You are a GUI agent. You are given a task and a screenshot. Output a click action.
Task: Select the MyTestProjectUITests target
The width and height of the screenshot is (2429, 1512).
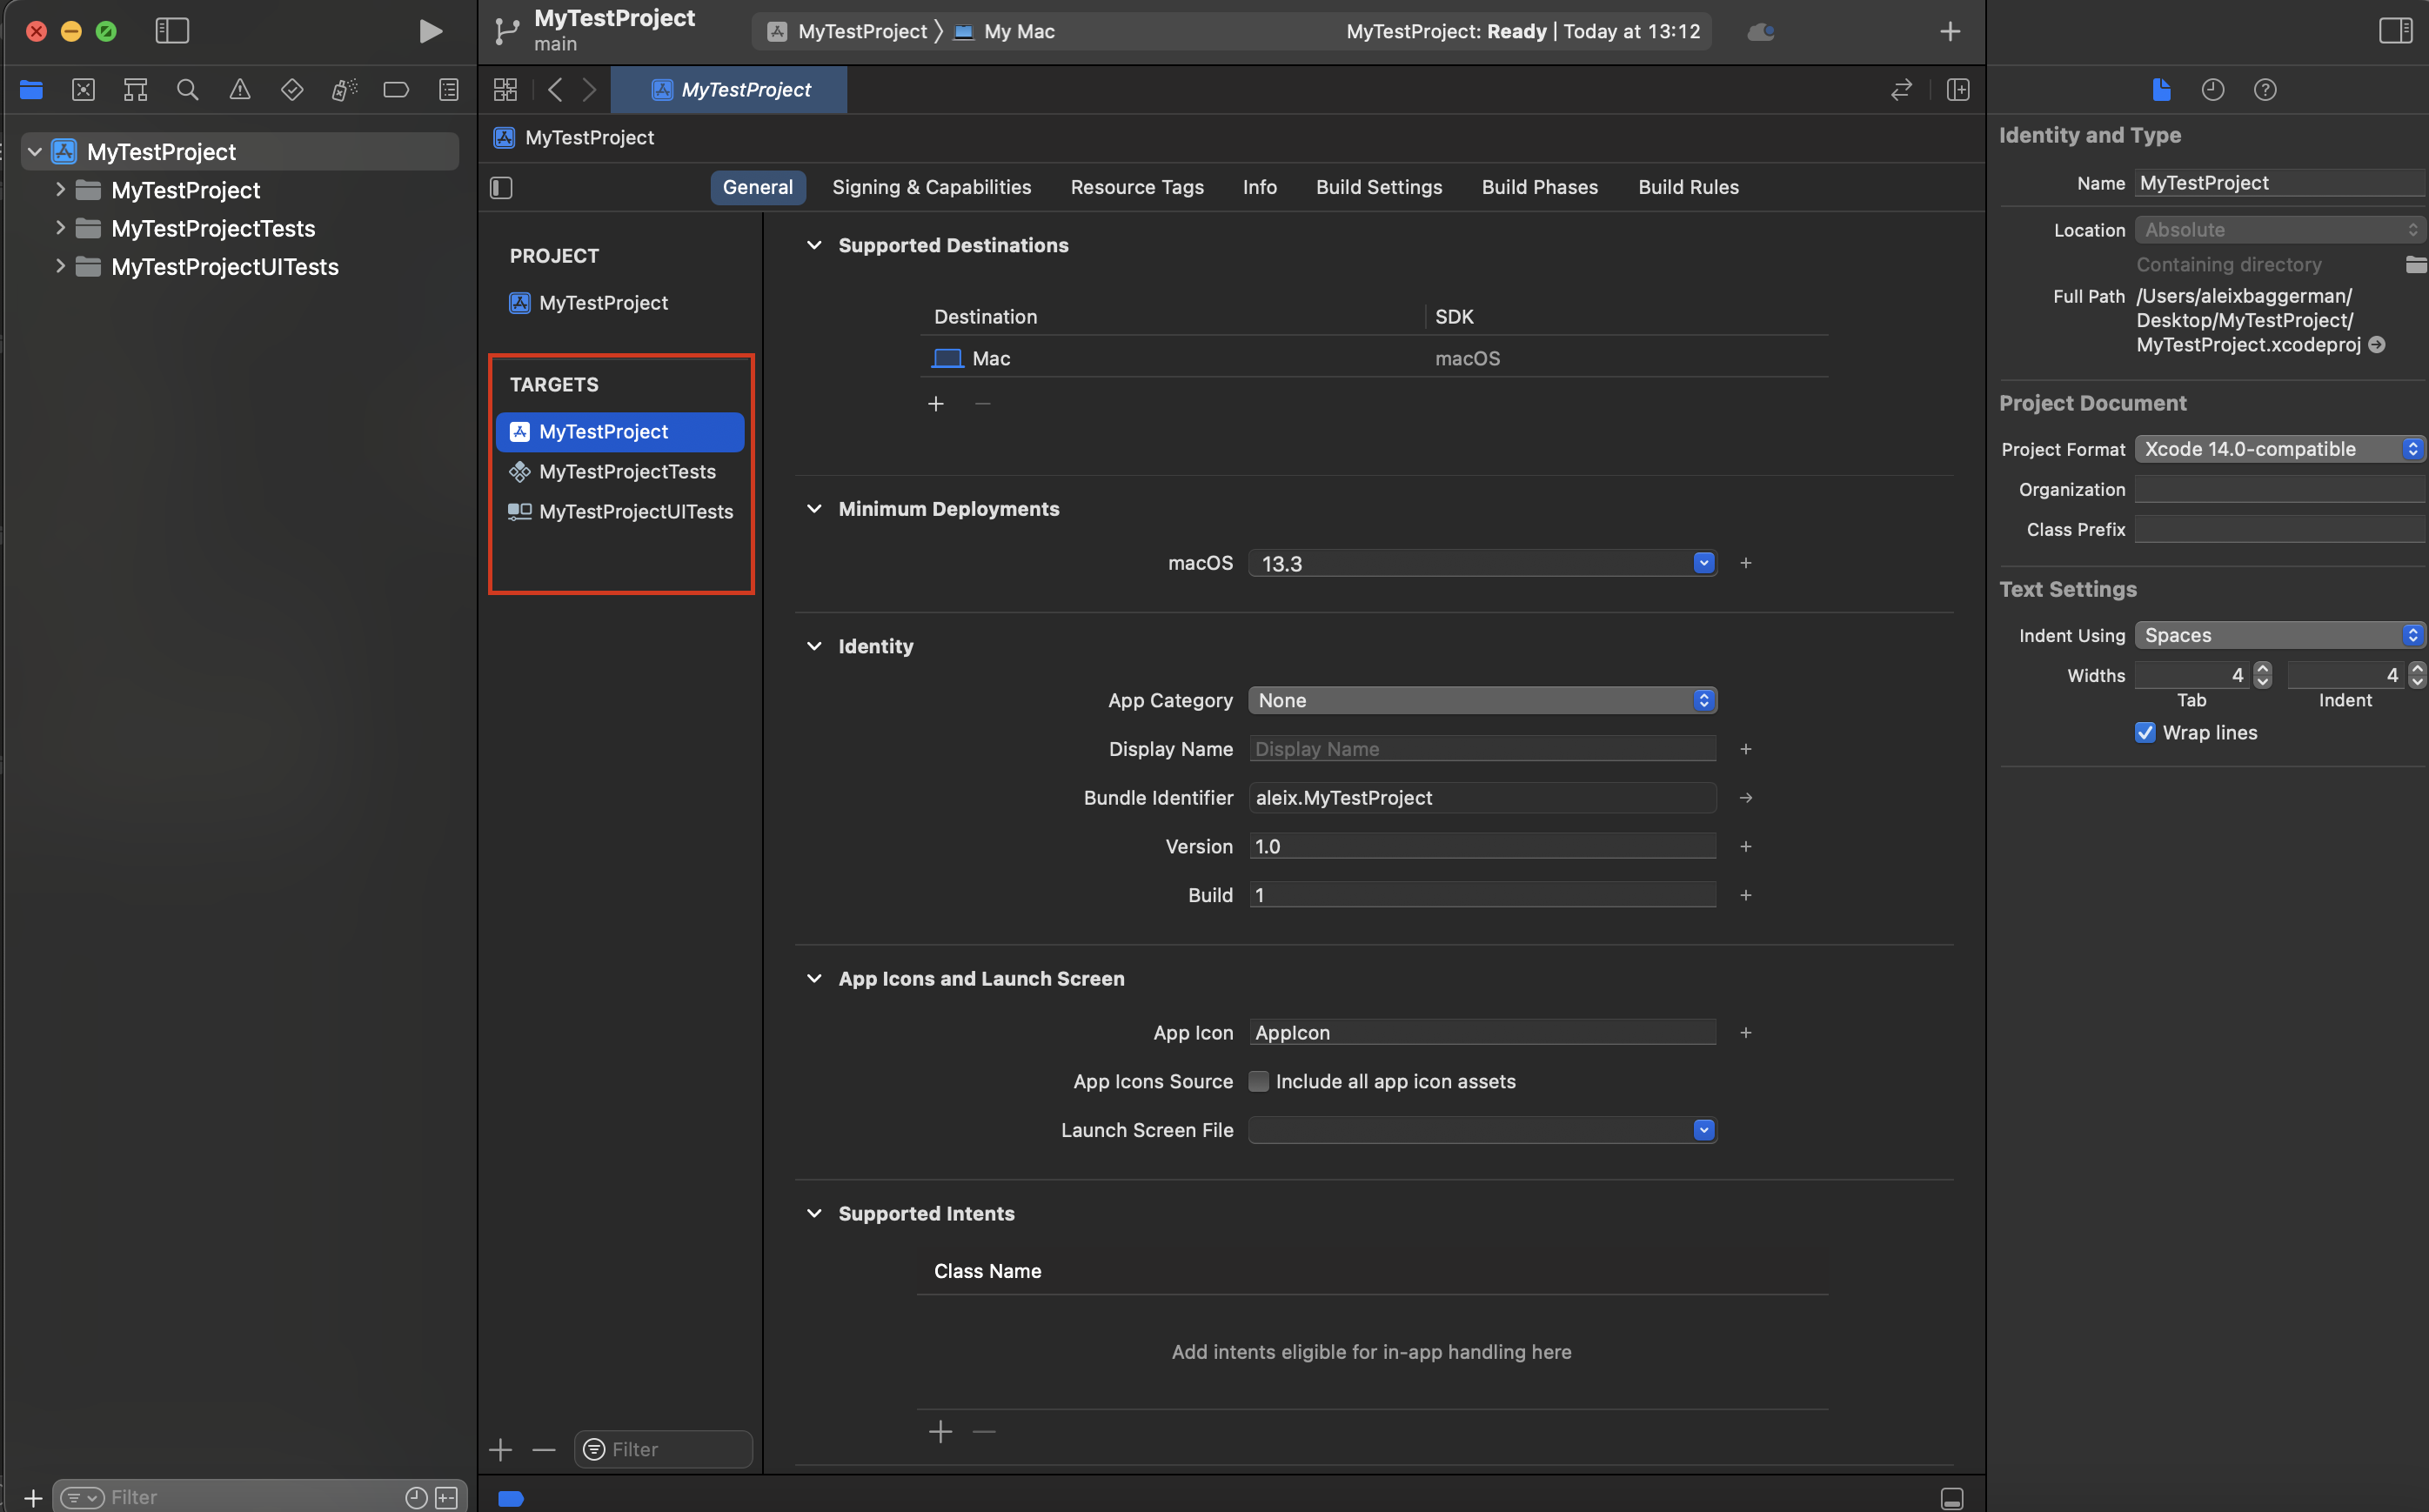click(x=635, y=511)
